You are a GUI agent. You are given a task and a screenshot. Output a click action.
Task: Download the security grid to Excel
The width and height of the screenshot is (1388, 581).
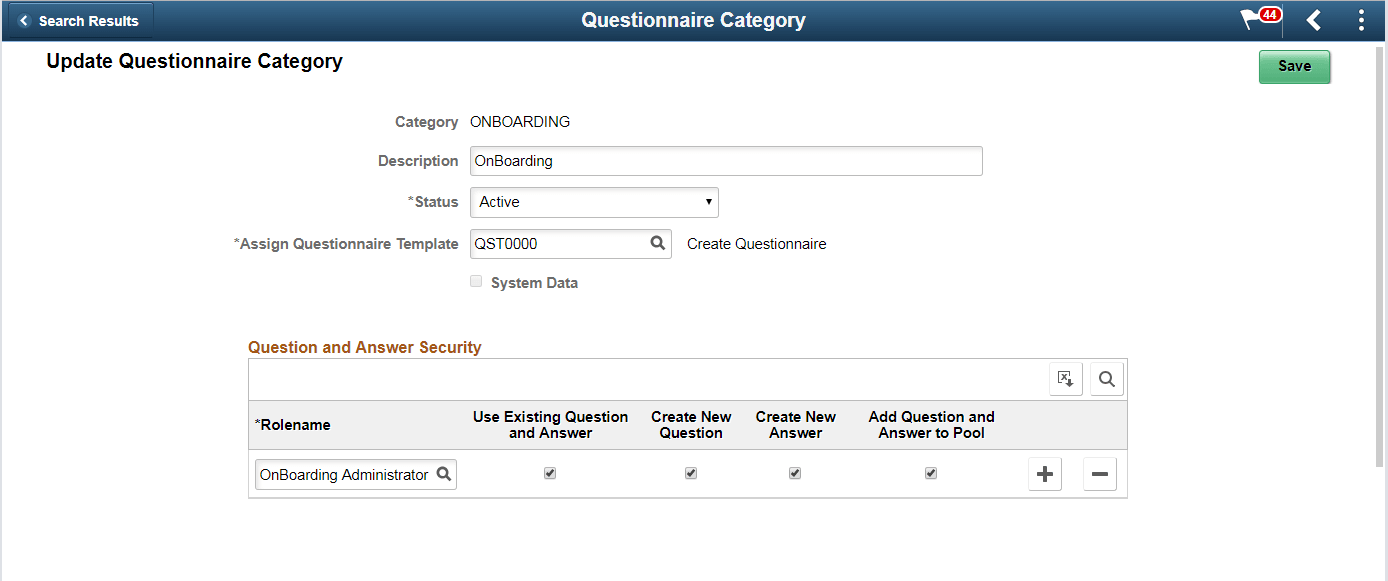tap(1065, 378)
